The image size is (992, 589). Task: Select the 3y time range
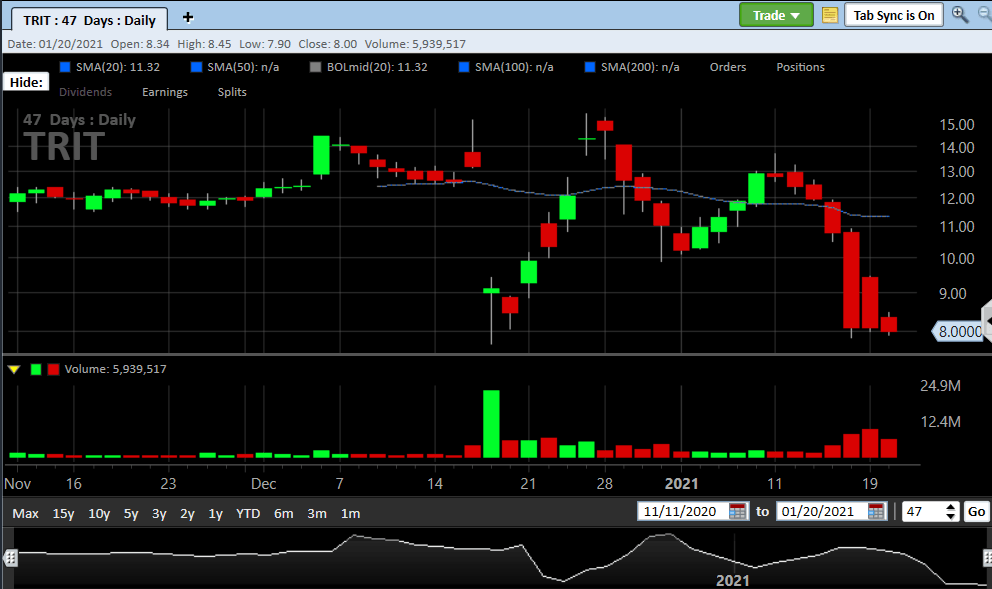pyautogui.click(x=159, y=513)
